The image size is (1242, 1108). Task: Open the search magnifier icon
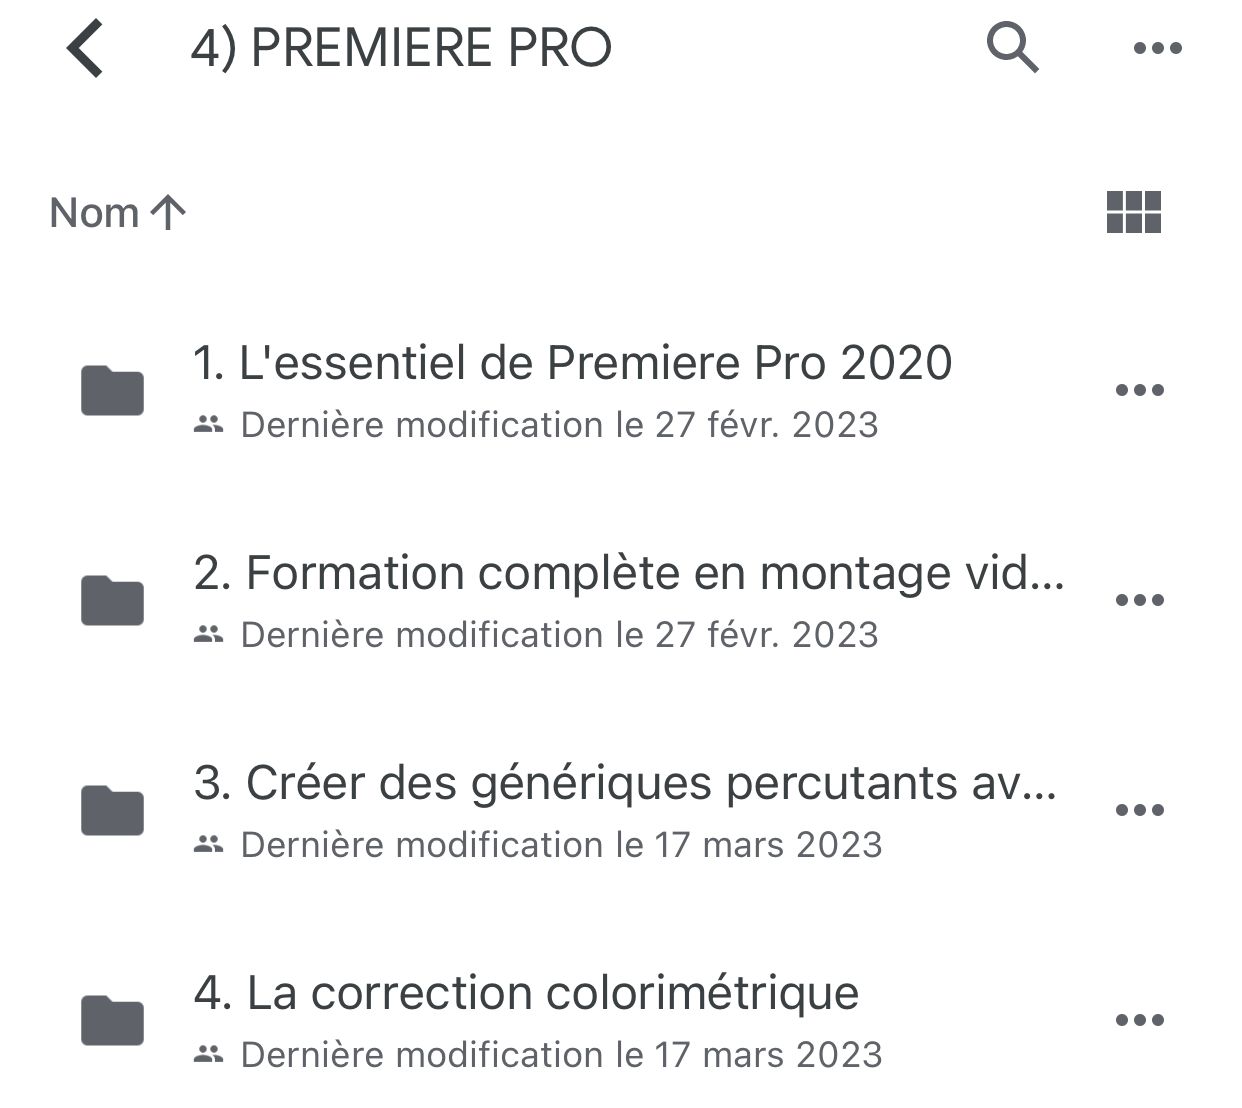(x=1012, y=47)
